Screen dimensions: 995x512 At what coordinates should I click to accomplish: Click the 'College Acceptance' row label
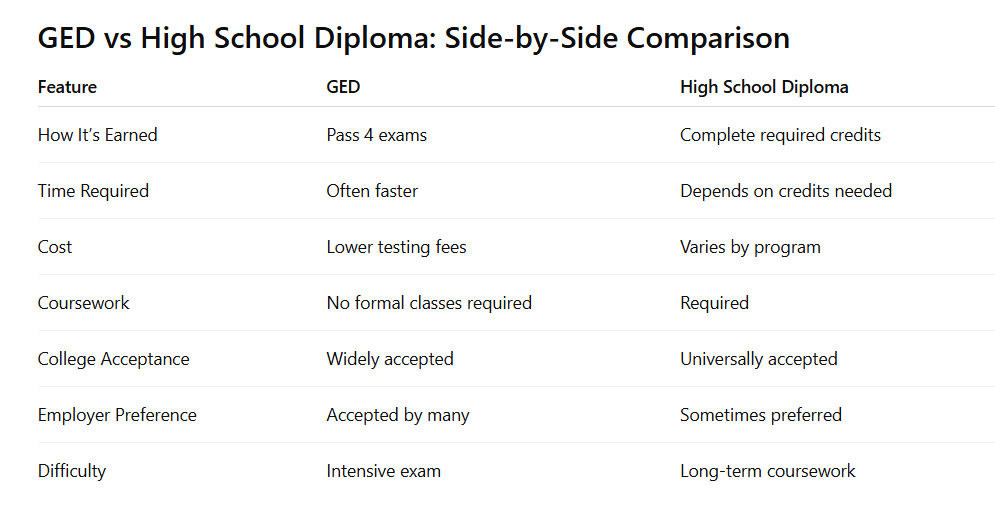pyautogui.click(x=113, y=359)
